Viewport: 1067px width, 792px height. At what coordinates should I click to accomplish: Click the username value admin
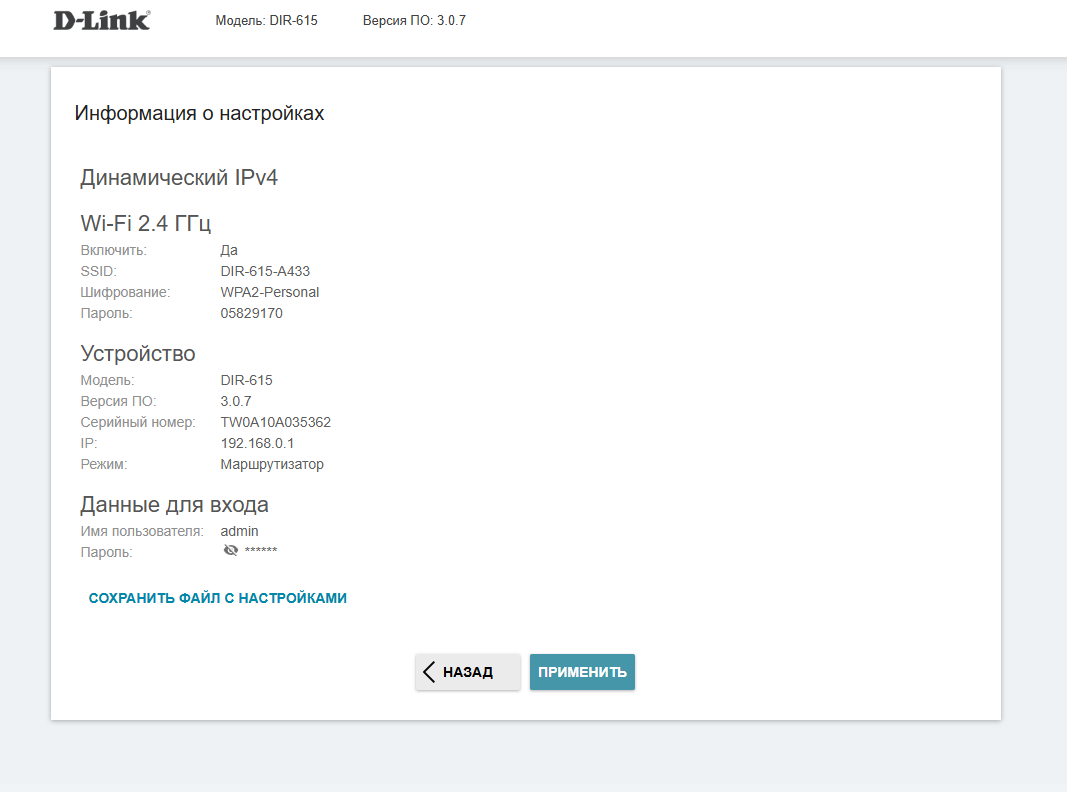point(240,531)
